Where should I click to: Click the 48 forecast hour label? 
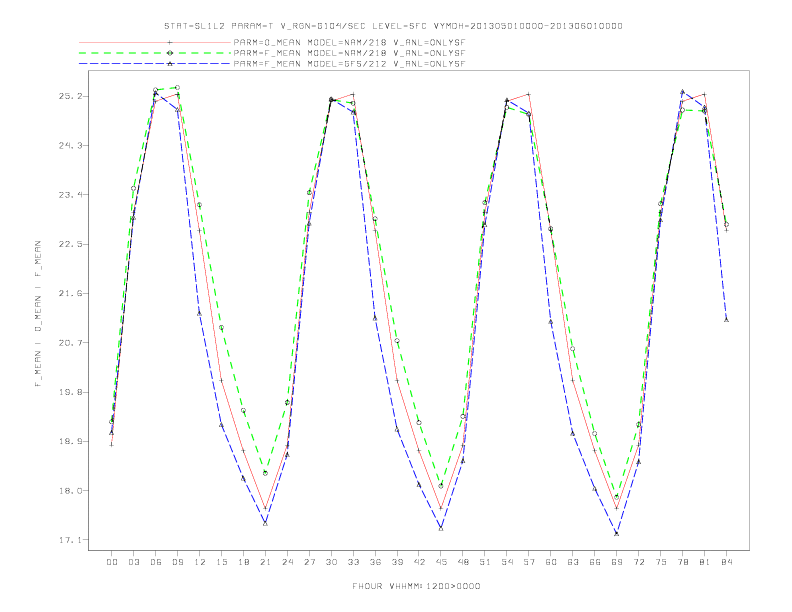pyautogui.click(x=463, y=562)
